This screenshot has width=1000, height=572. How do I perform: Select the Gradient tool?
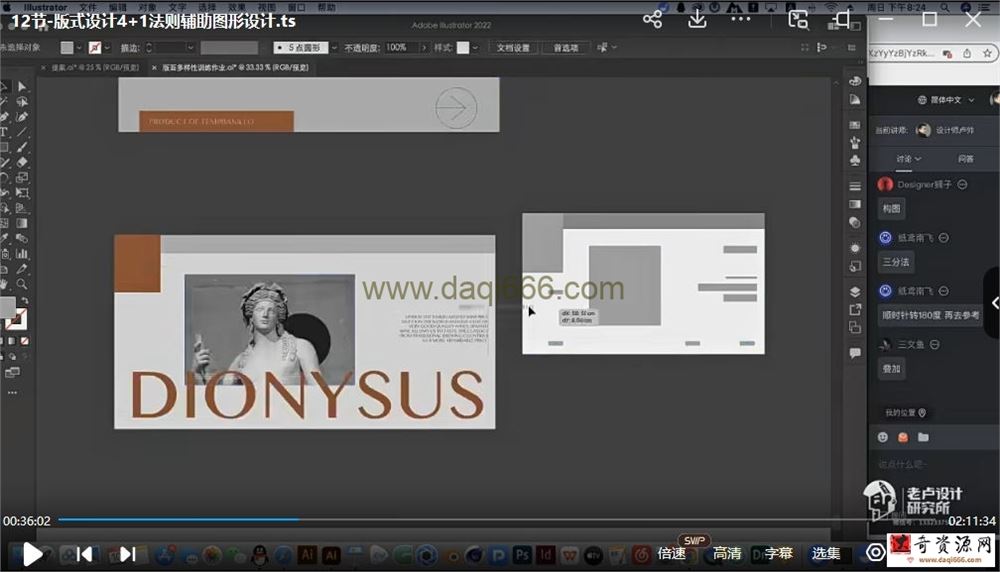(x=22, y=223)
